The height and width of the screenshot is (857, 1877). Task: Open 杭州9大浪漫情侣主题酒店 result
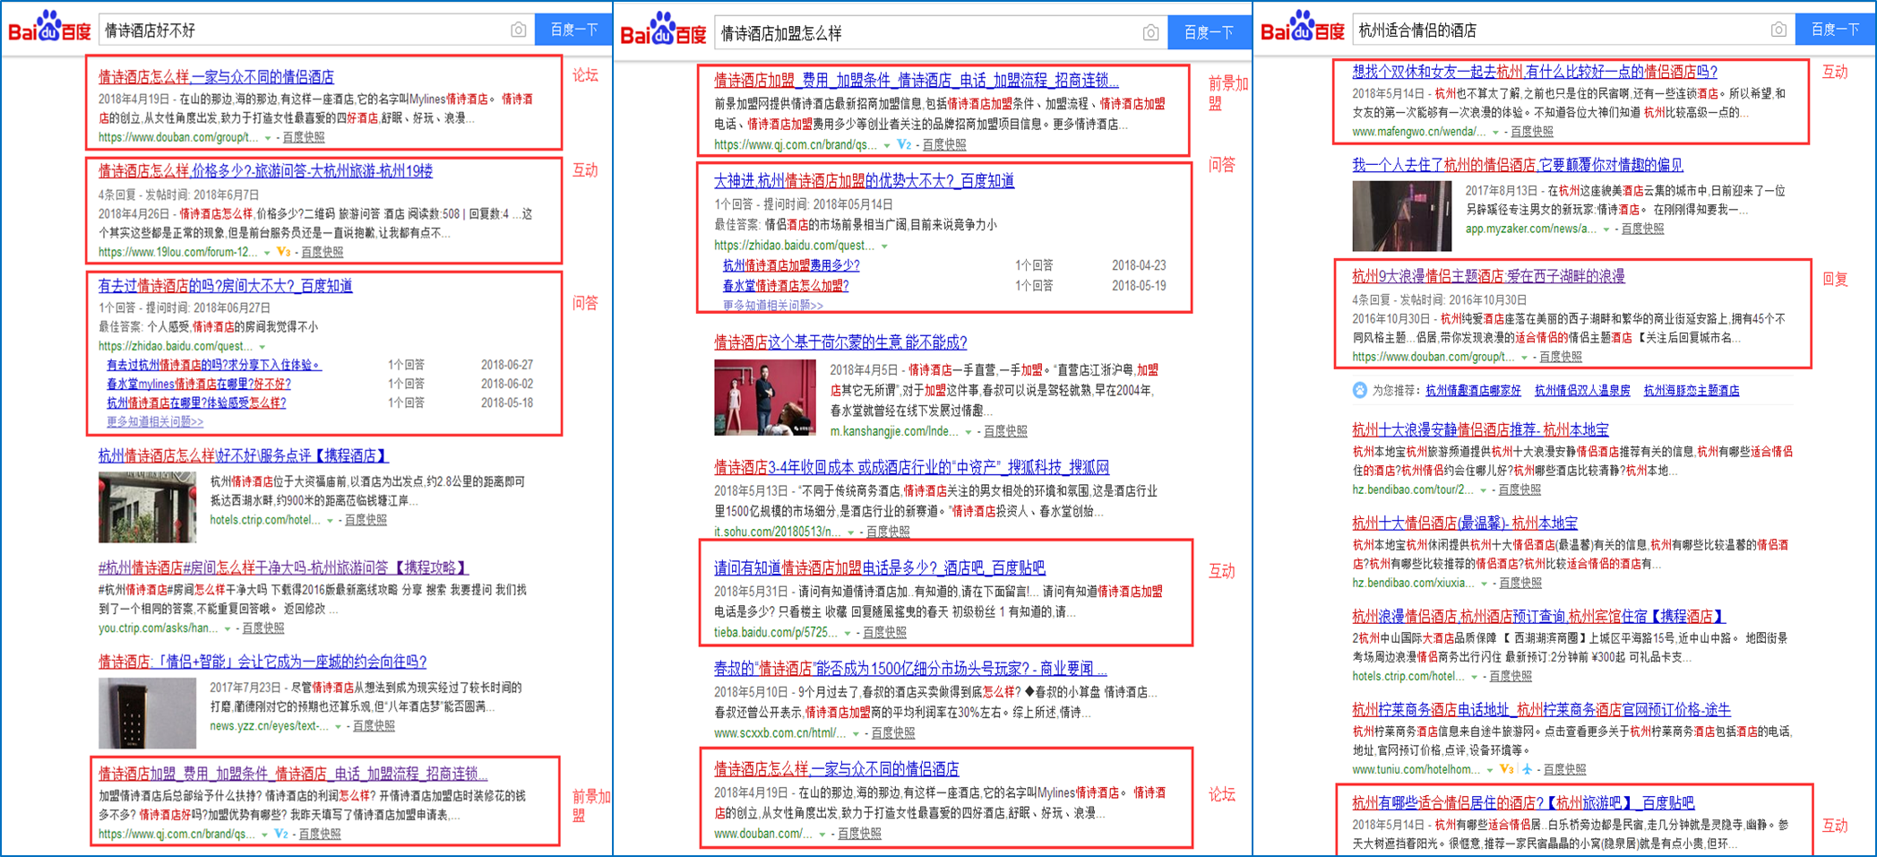(x=1488, y=276)
